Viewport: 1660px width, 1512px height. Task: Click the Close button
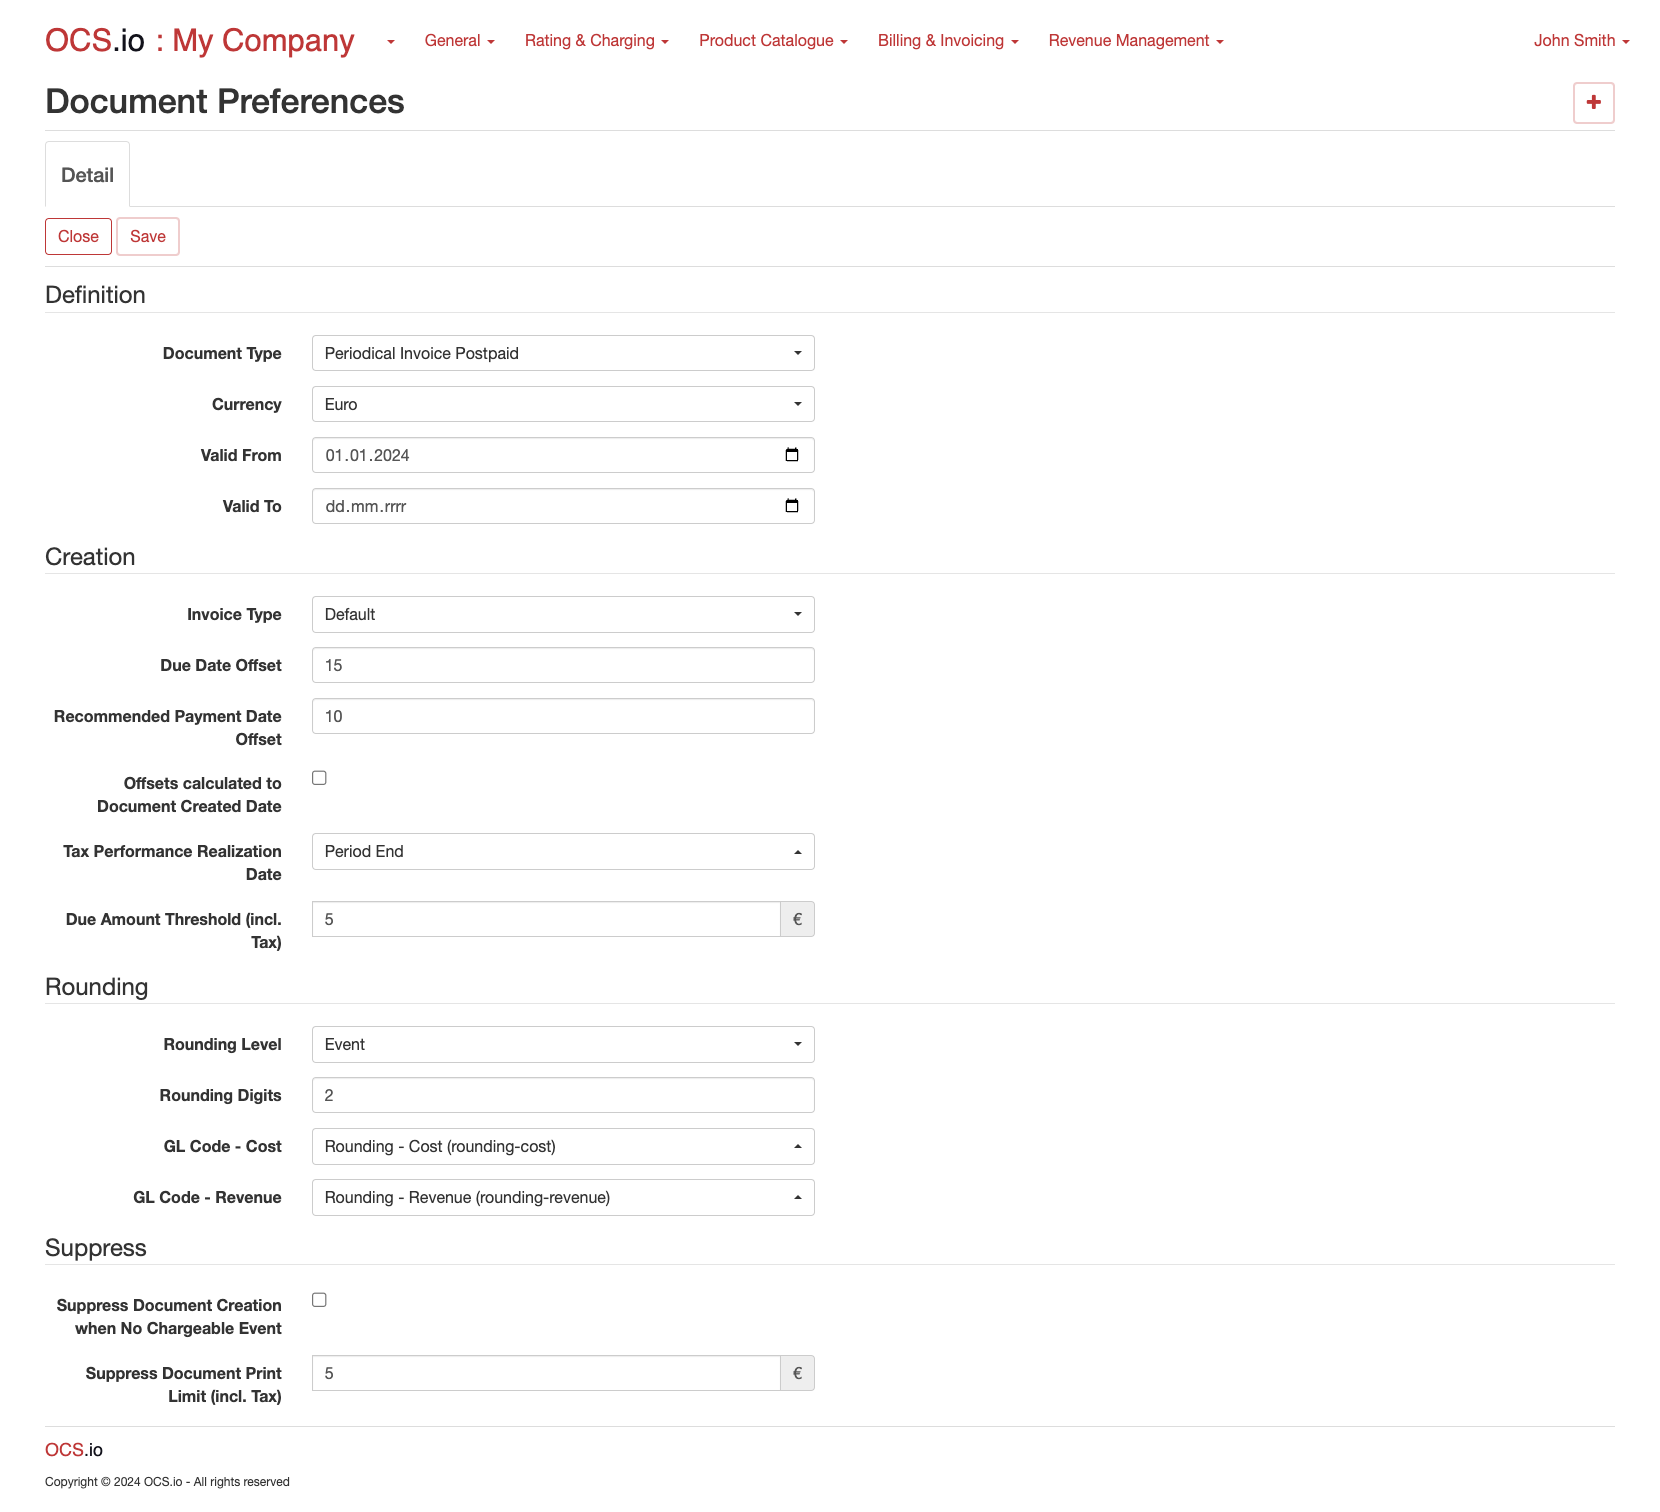[78, 237]
